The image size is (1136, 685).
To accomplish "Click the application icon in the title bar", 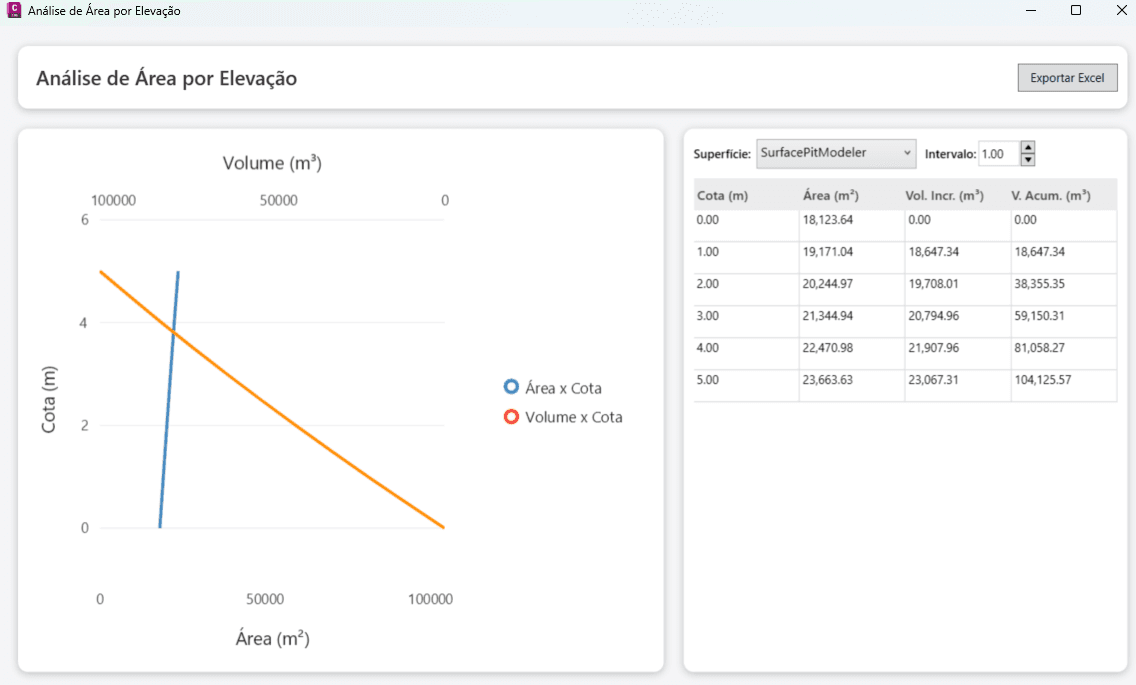I will 14,10.
